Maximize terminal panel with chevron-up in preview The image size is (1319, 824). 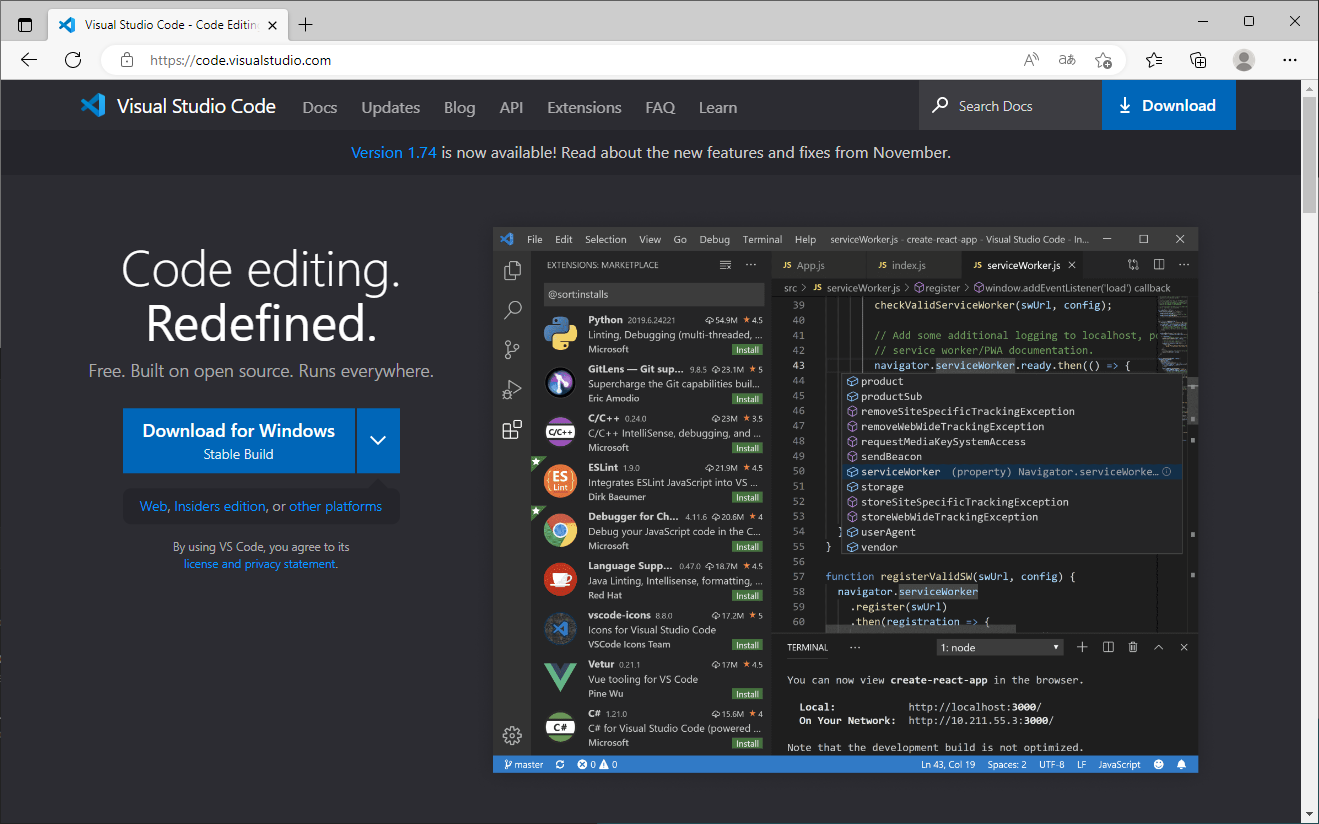[1159, 647]
